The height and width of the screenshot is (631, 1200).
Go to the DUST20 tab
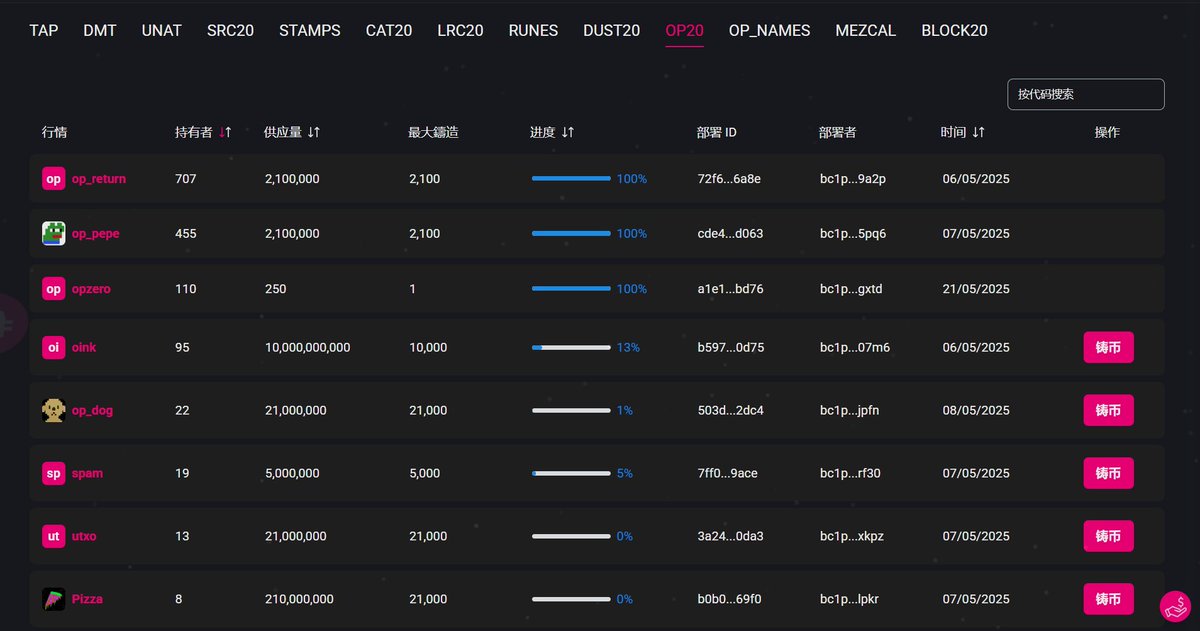[612, 31]
